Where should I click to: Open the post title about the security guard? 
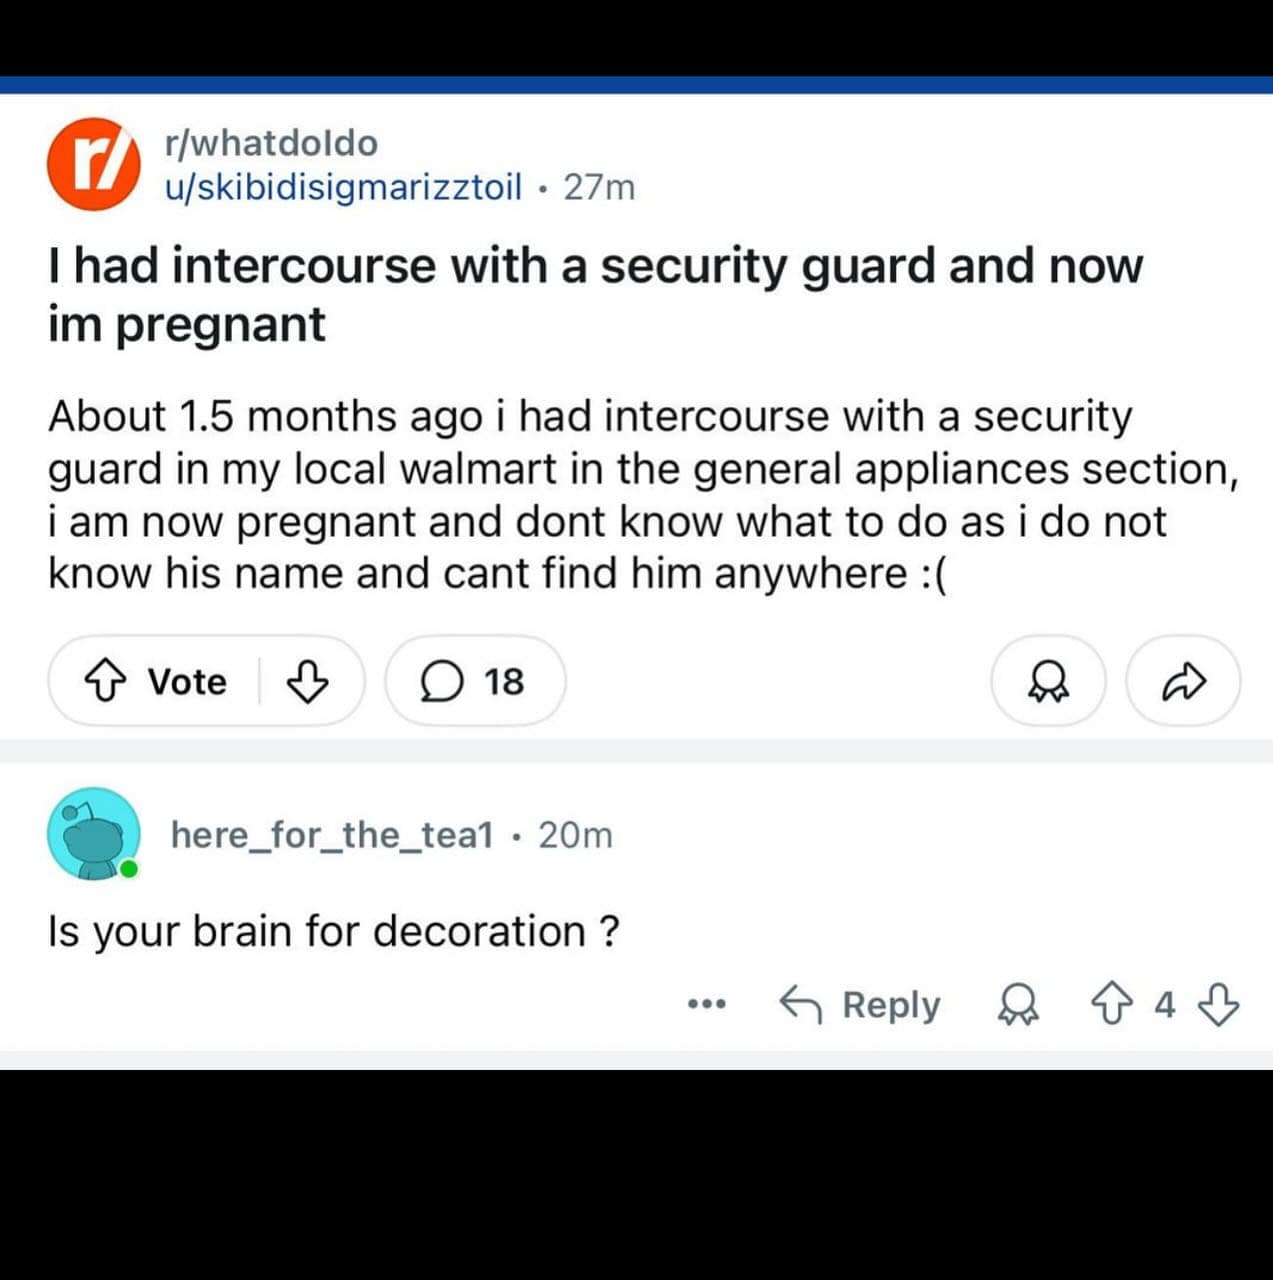pyautogui.click(x=594, y=294)
